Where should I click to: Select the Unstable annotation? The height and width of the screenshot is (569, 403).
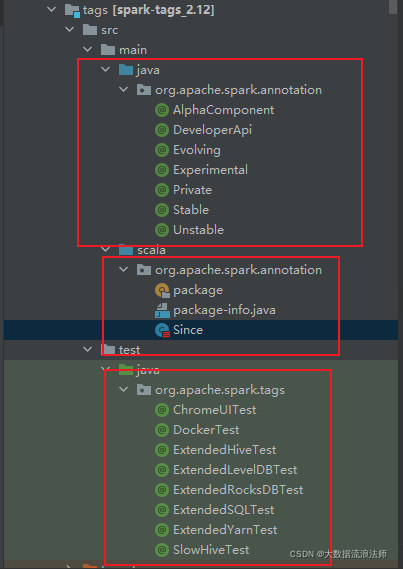click(198, 230)
